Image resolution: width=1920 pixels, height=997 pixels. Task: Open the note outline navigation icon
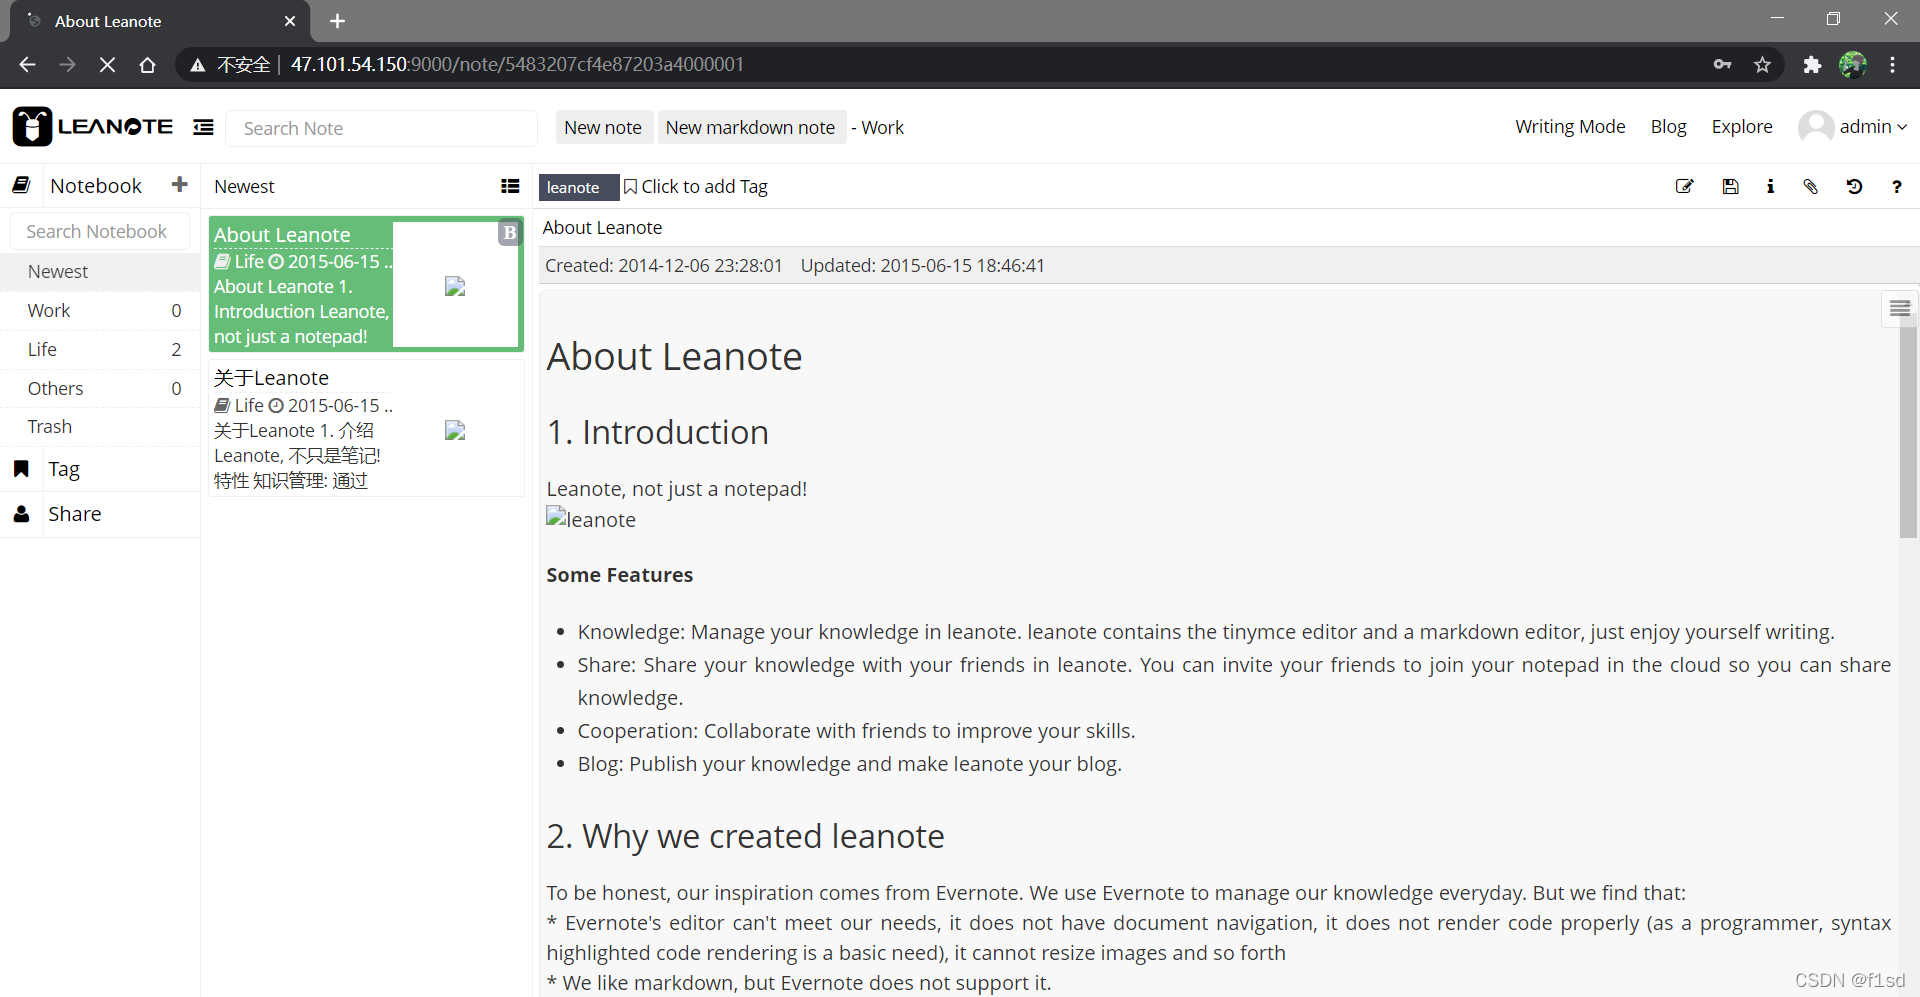tap(1899, 309)
